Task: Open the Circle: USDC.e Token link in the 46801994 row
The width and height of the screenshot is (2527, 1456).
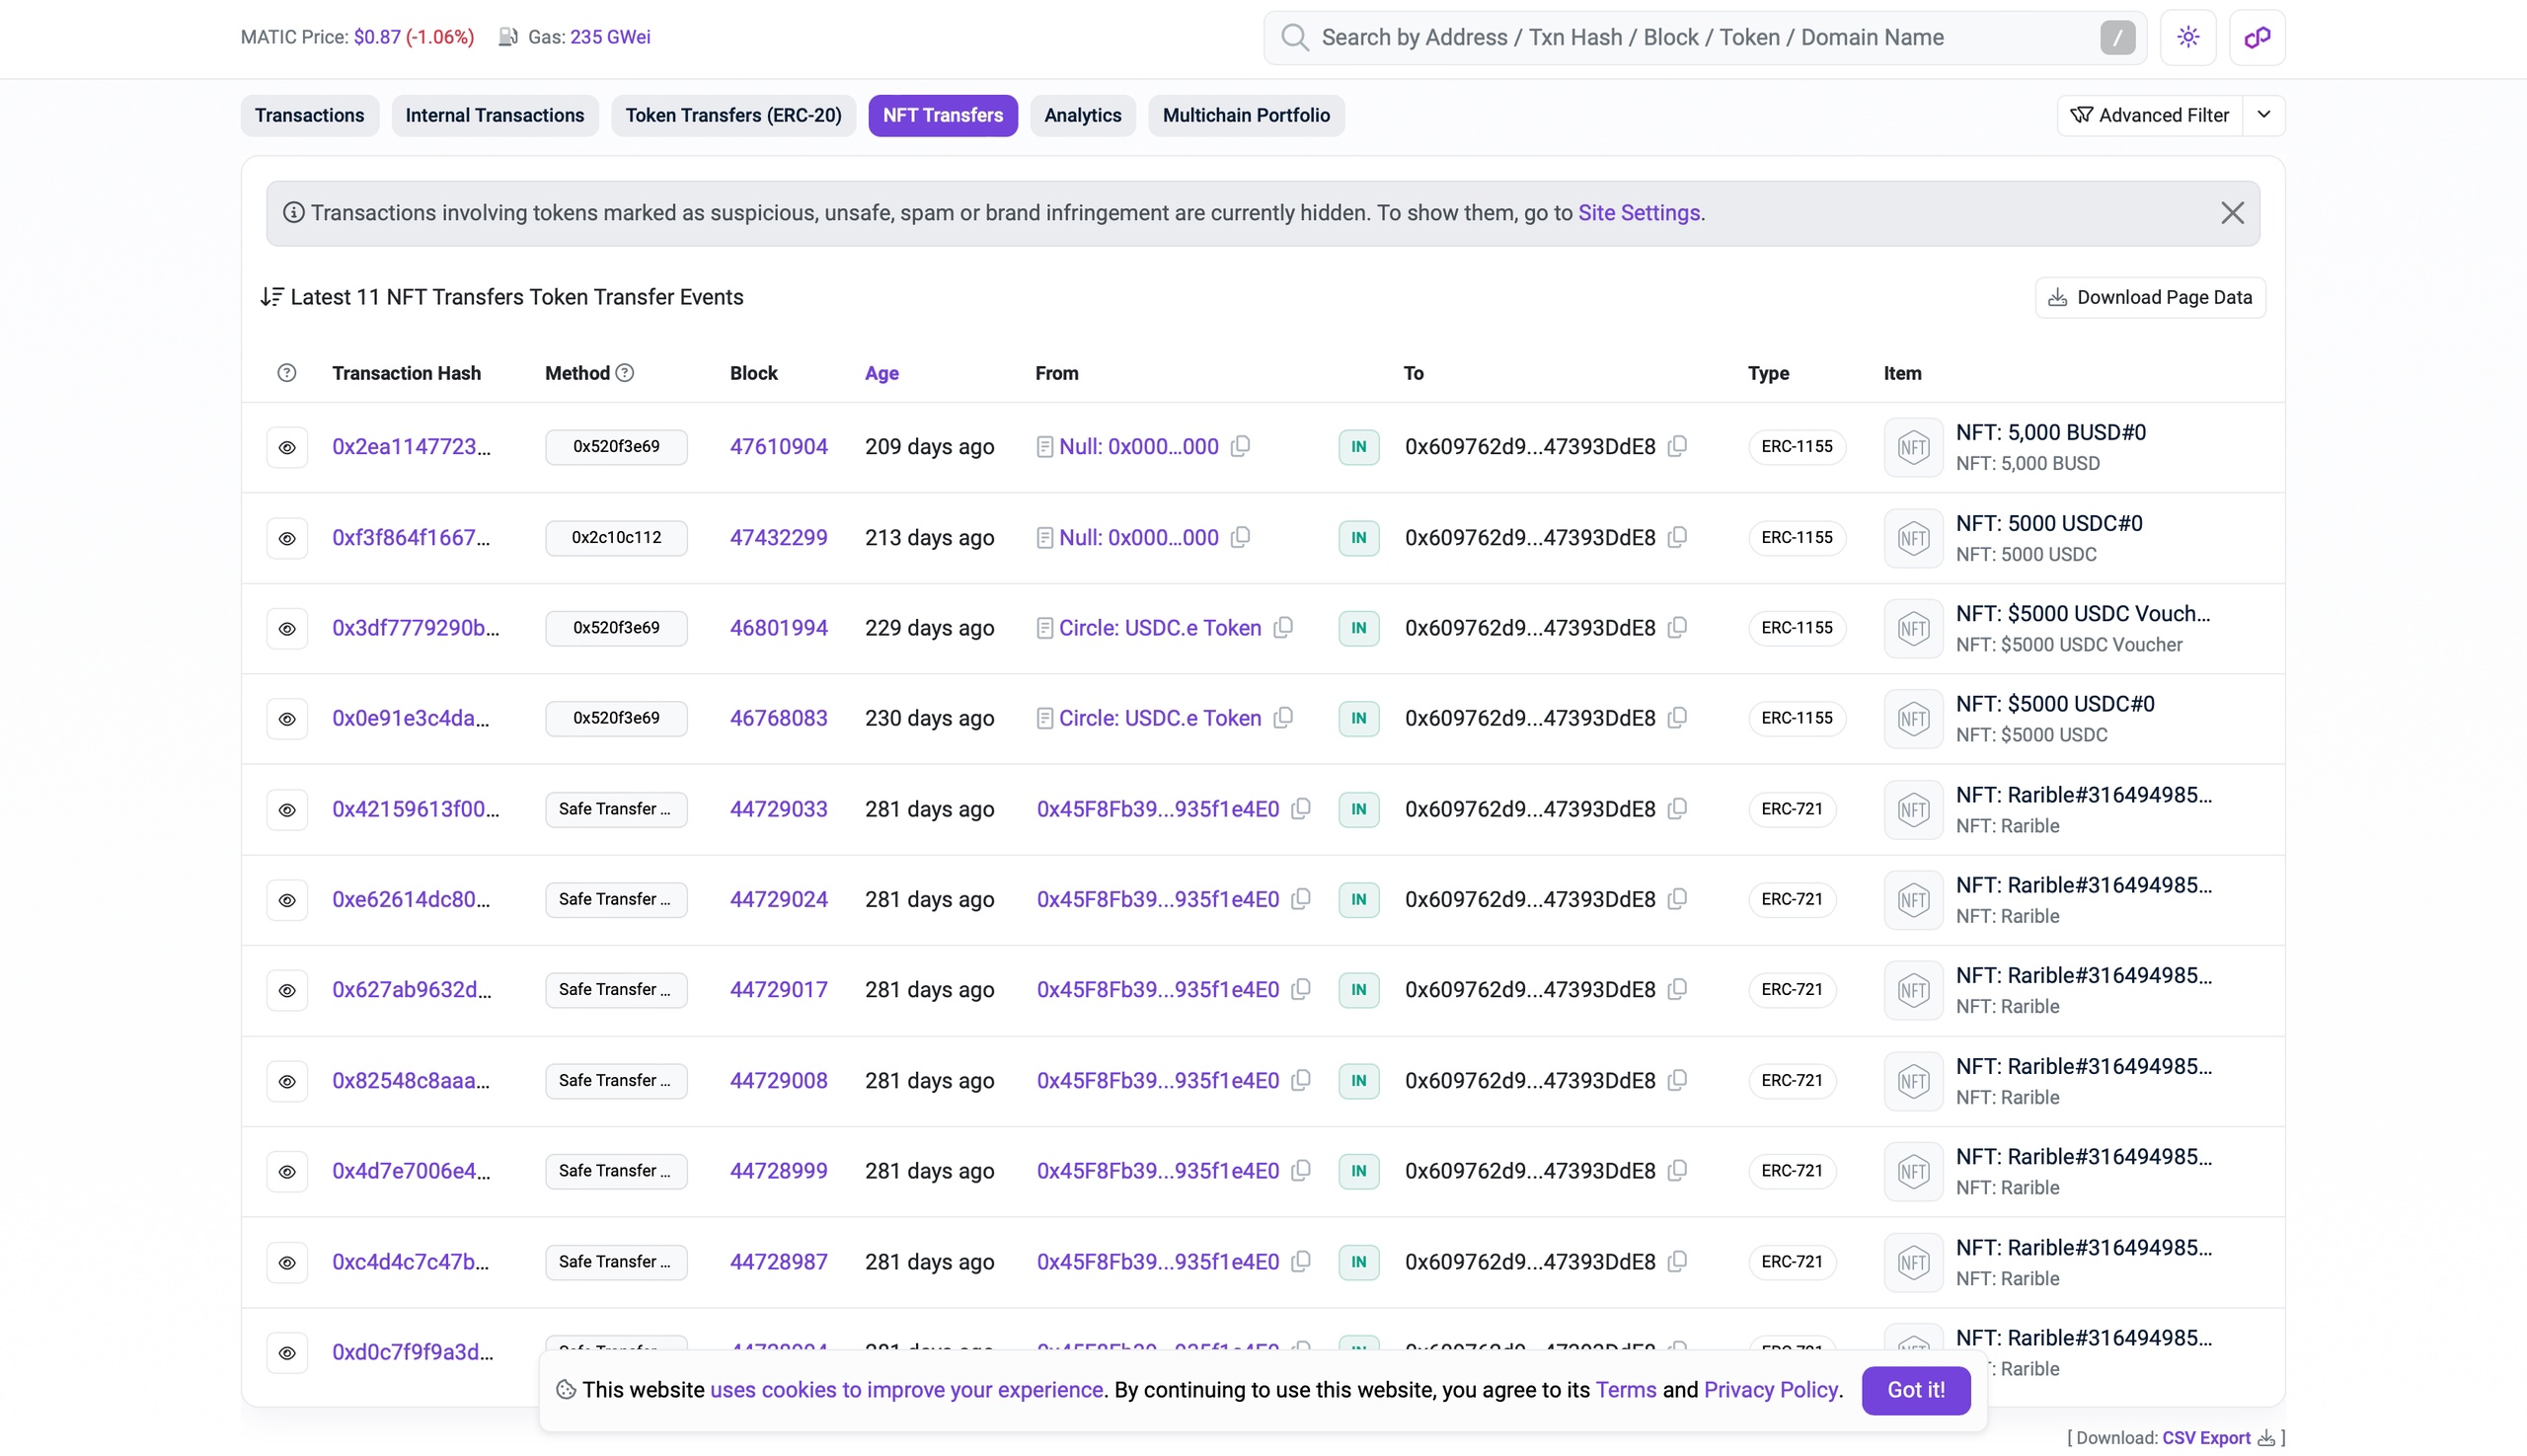Action: pos(1159,627)
